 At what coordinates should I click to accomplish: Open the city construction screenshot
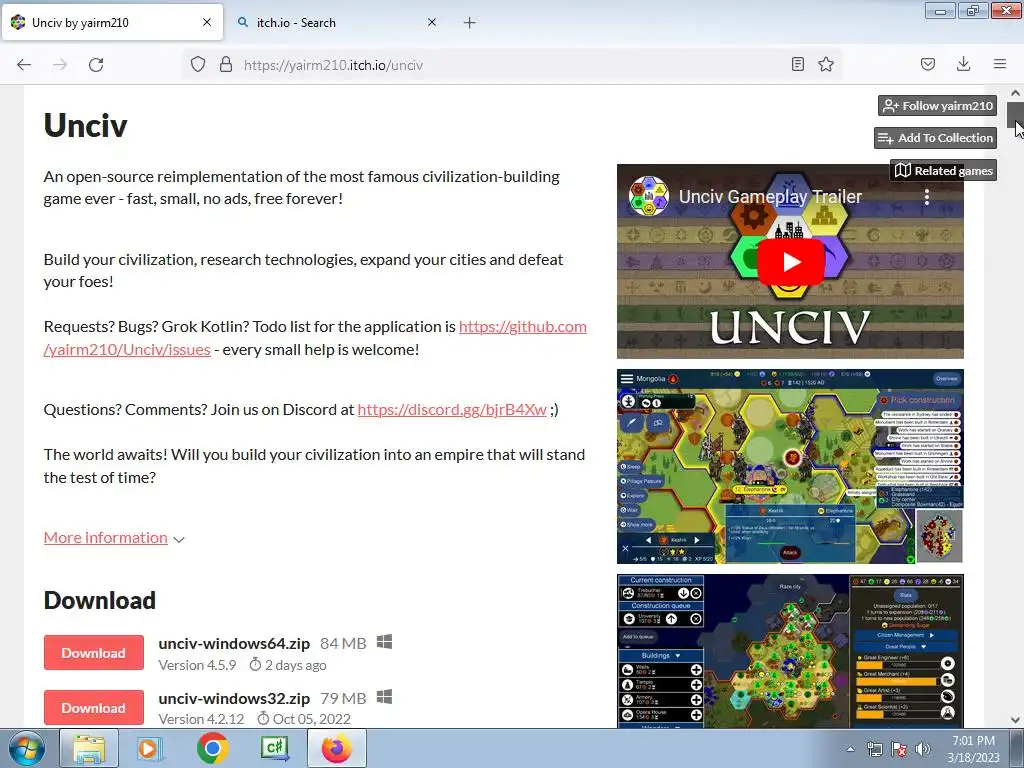click(x=790, y=651)
